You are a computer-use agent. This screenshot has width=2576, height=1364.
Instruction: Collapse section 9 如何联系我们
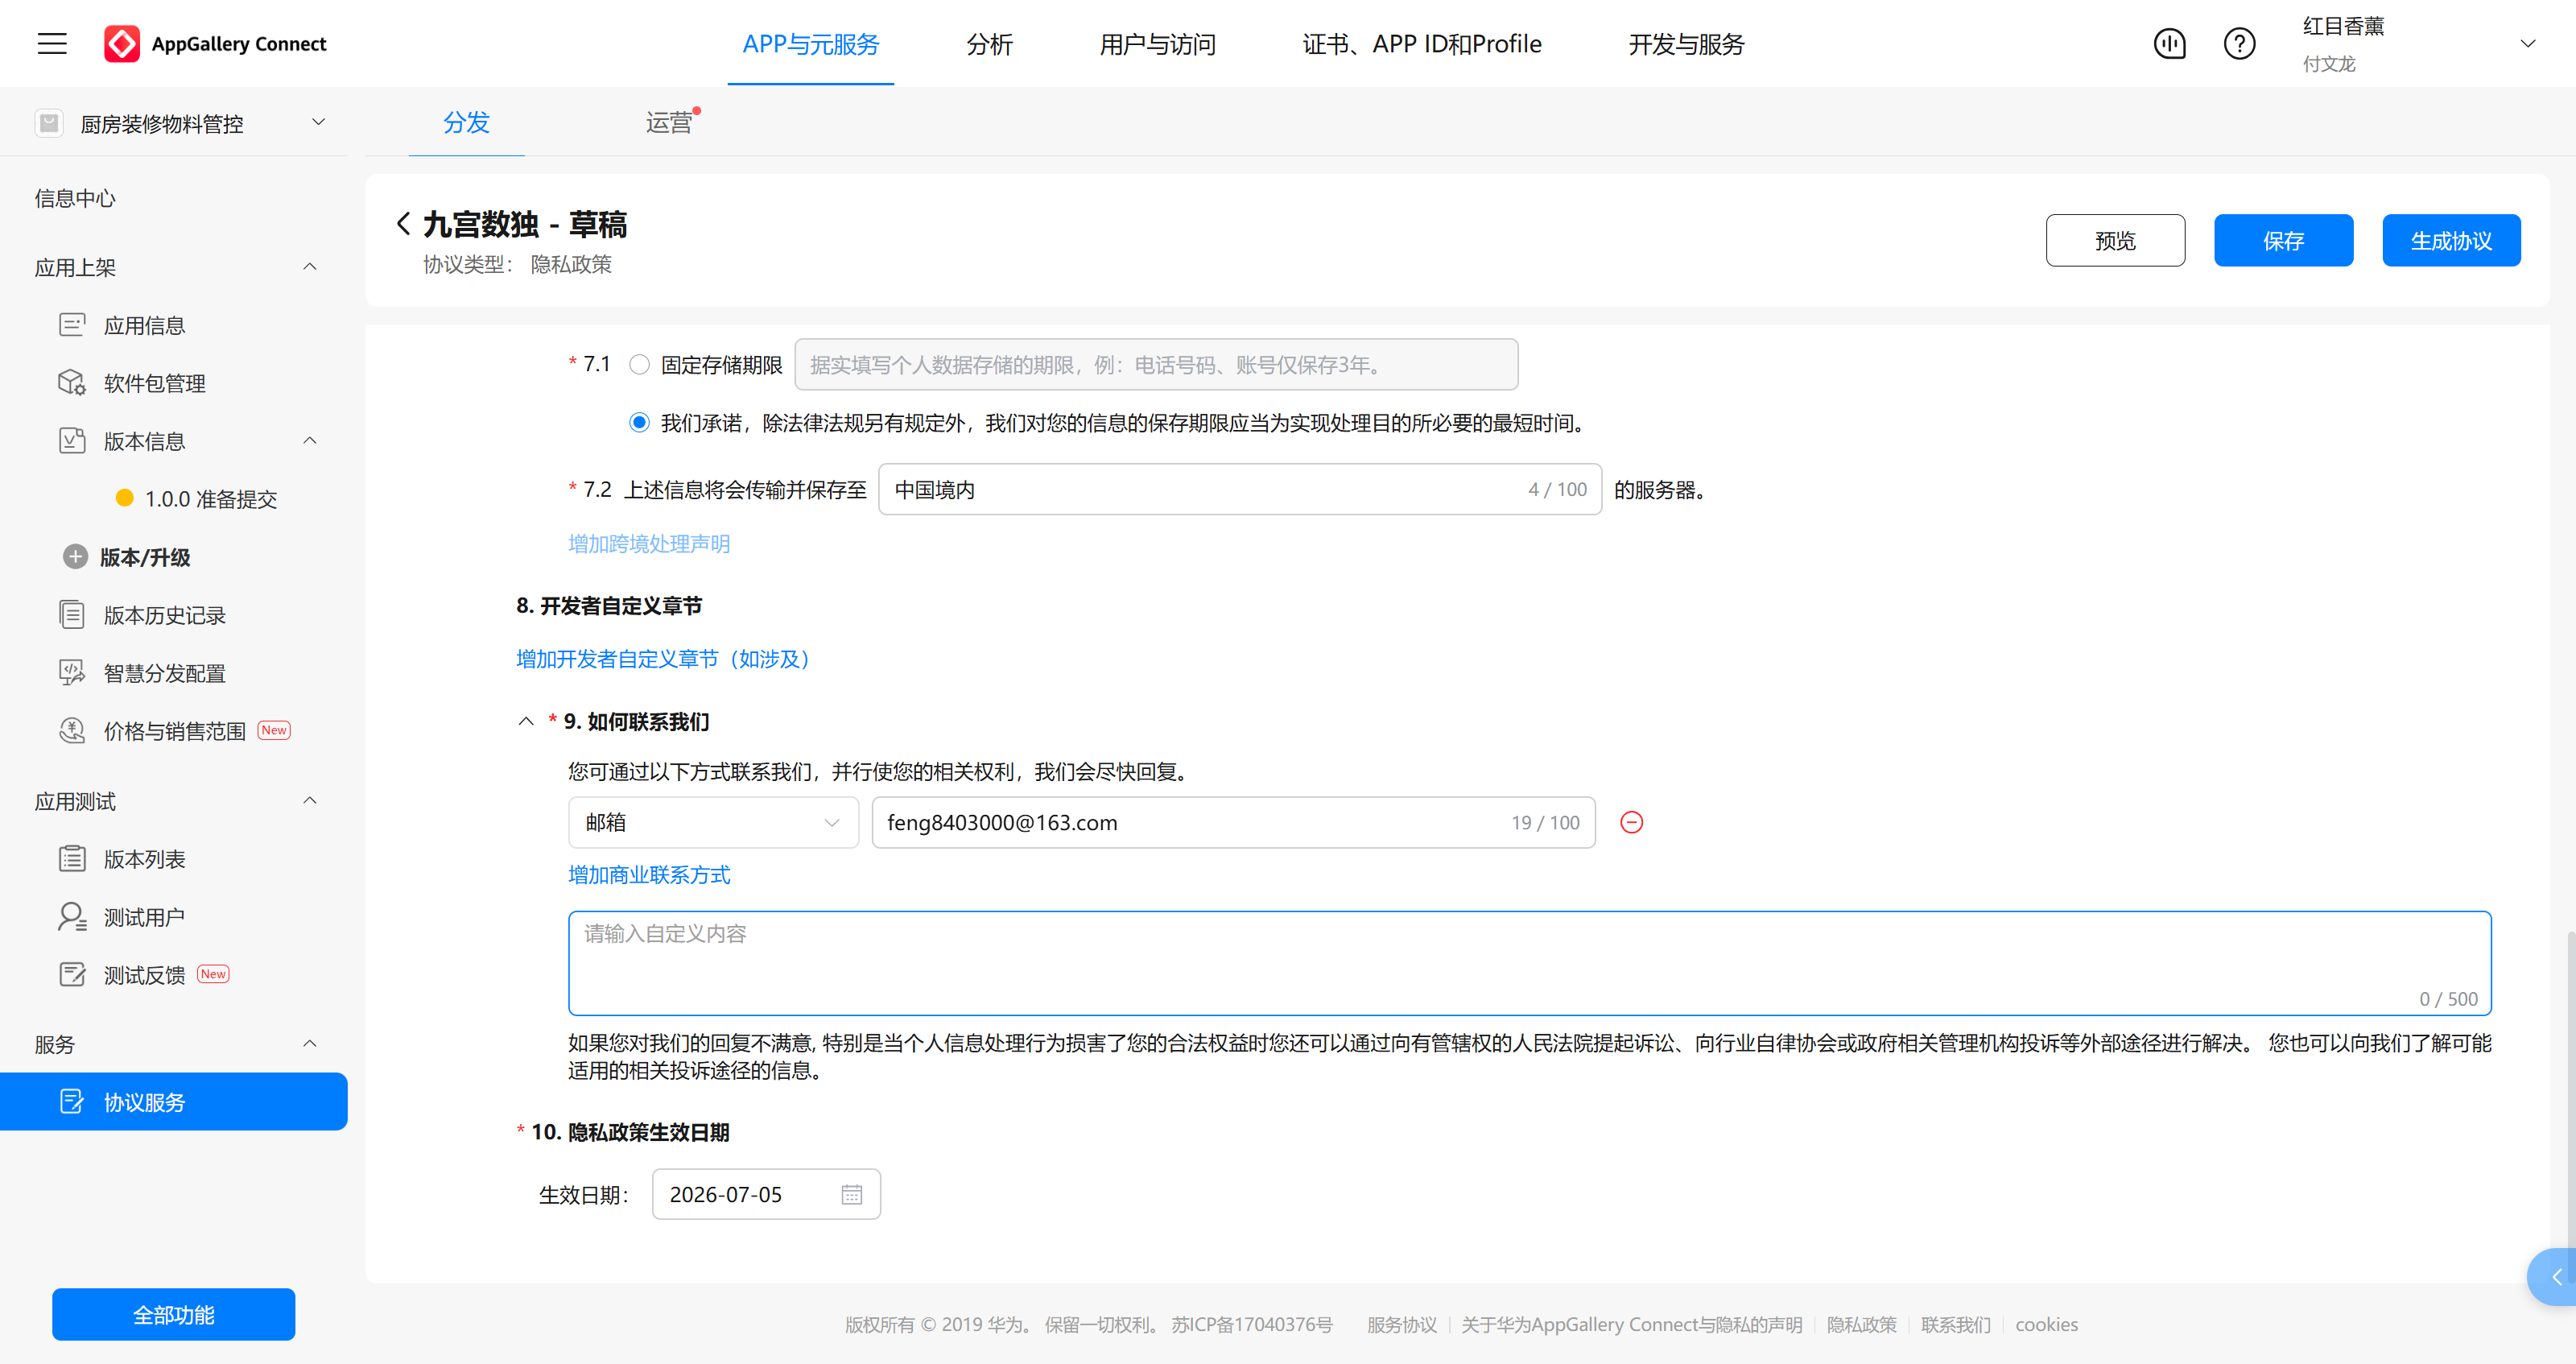pyautogui.click(x=526, y=721)
